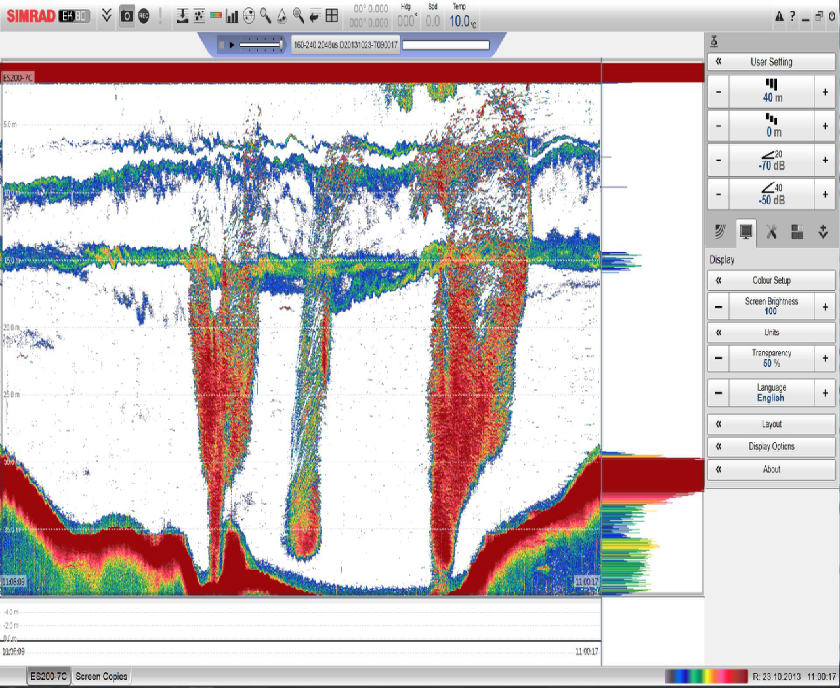Expand the User Setting menu
Viewport: 840px width, 688px height.
coord(770,62)
